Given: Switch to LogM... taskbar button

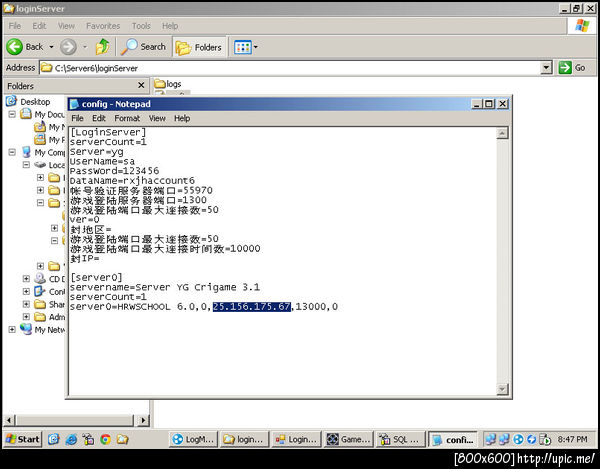Looking at the screenshot, I should (x=194, y=440).
